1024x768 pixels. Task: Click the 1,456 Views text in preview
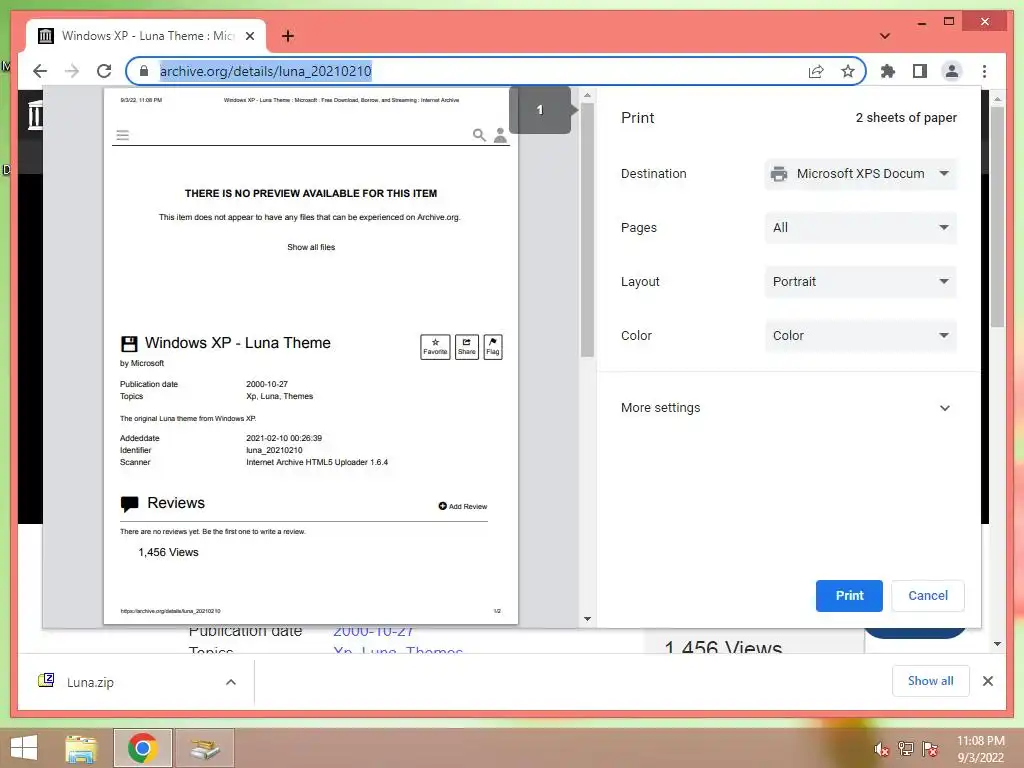point(168,552)
